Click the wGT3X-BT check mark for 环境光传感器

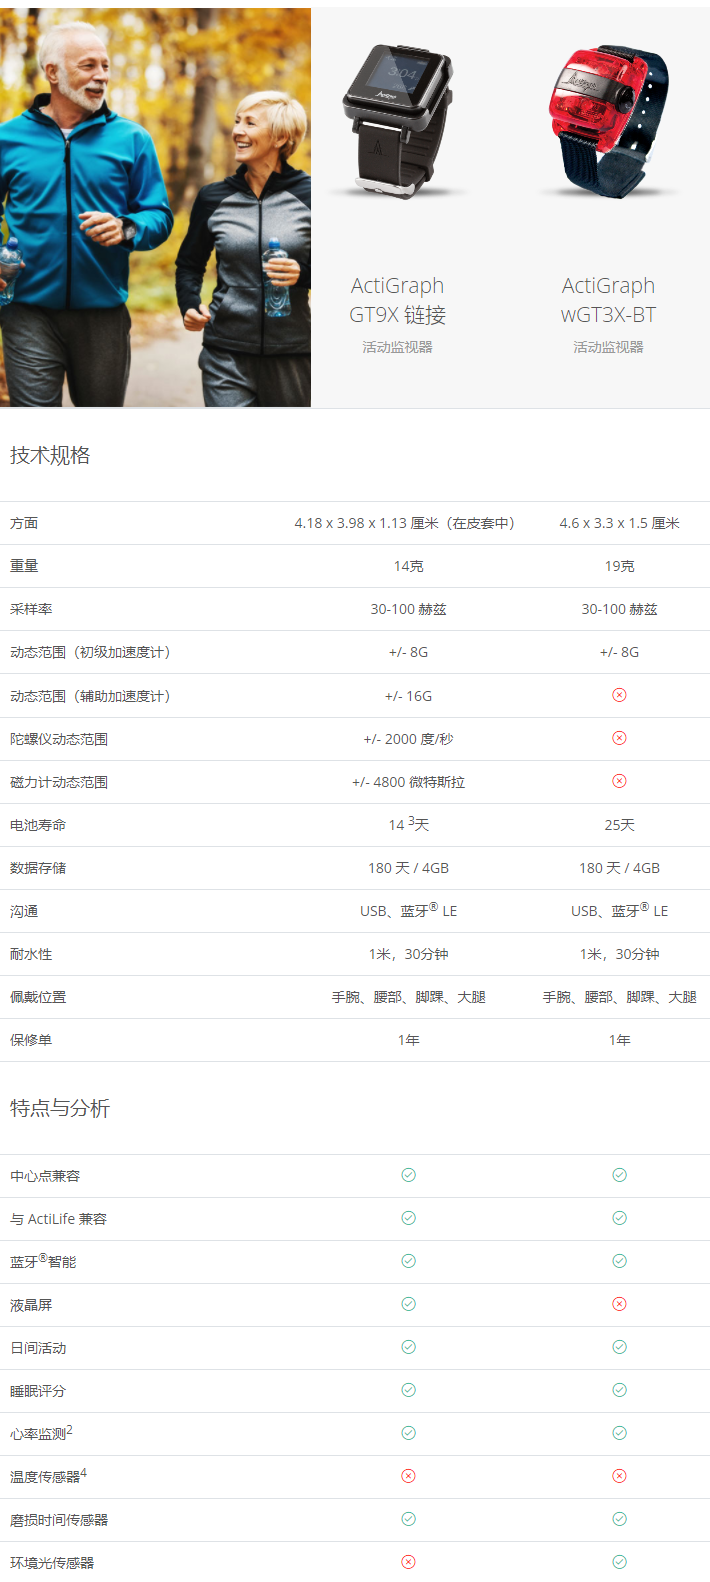(619, 1562)
